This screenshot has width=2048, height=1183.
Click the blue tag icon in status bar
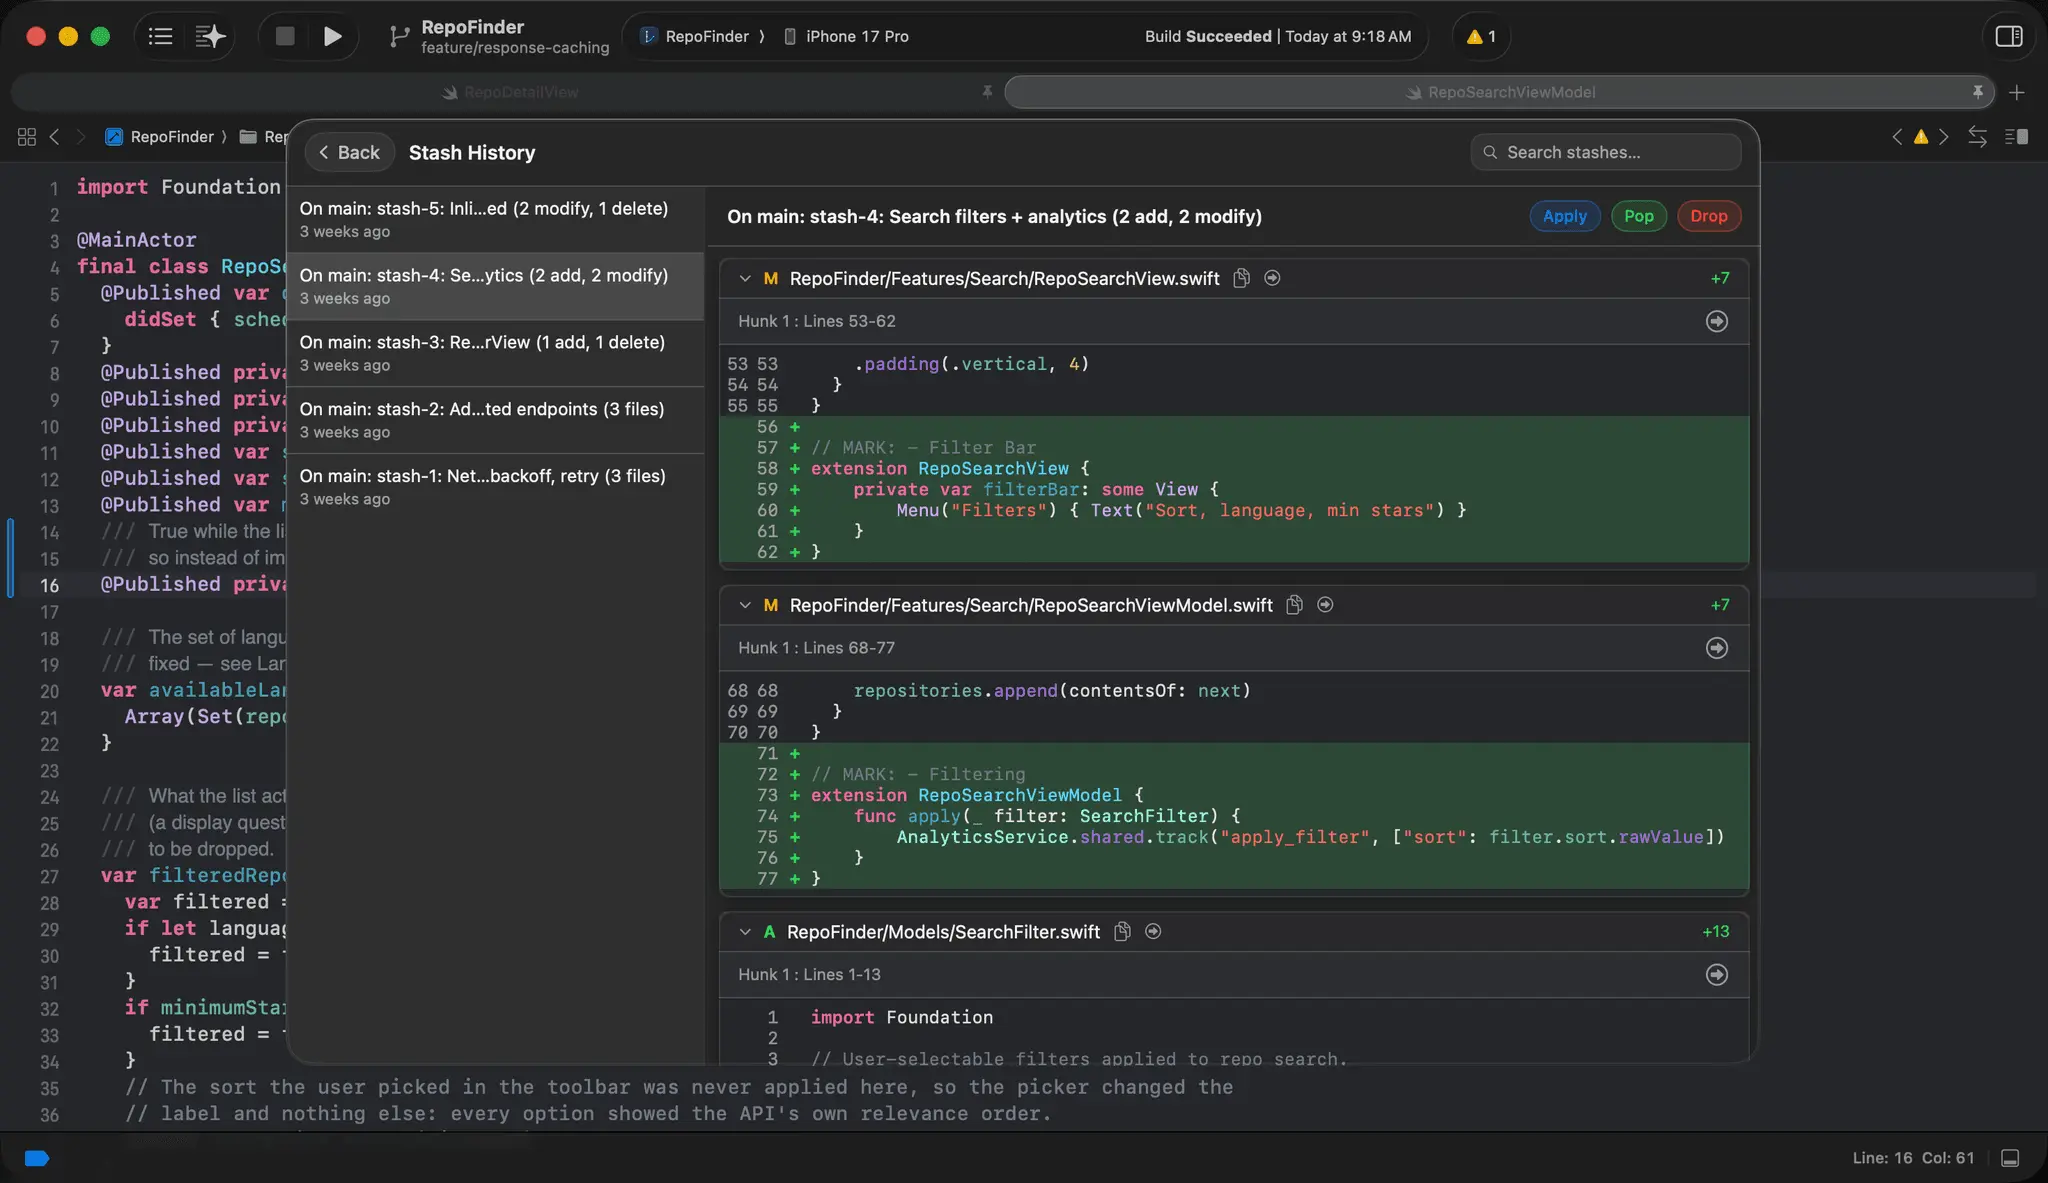[37, 1158]
